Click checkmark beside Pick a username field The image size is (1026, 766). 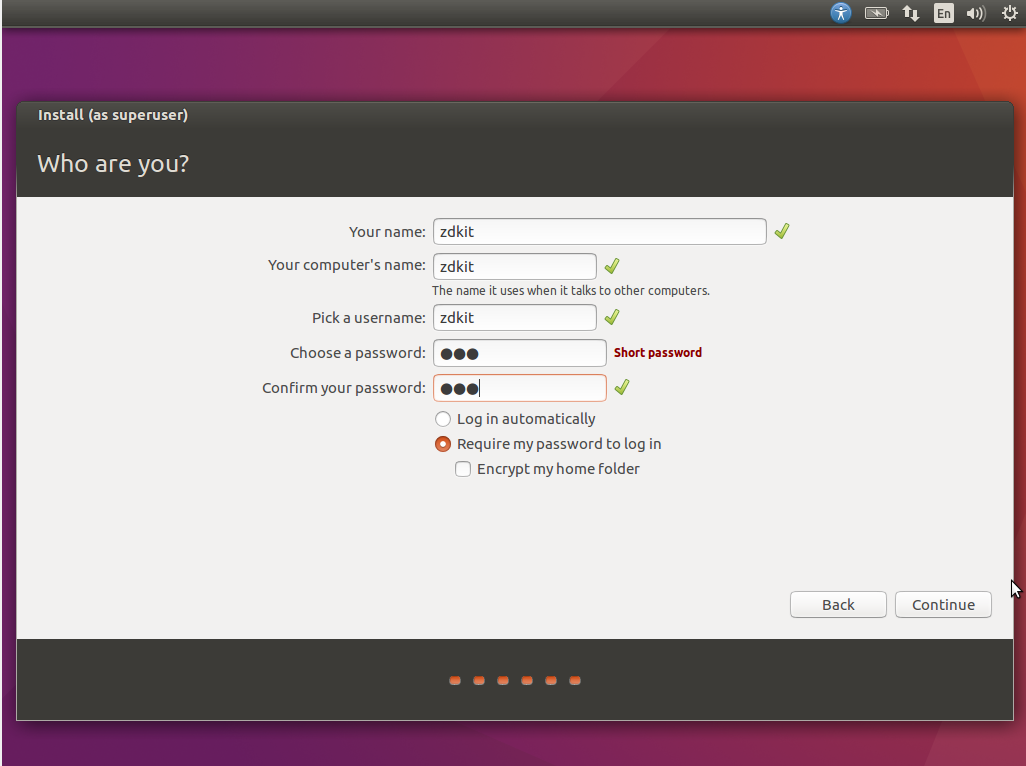click(612, 317)
